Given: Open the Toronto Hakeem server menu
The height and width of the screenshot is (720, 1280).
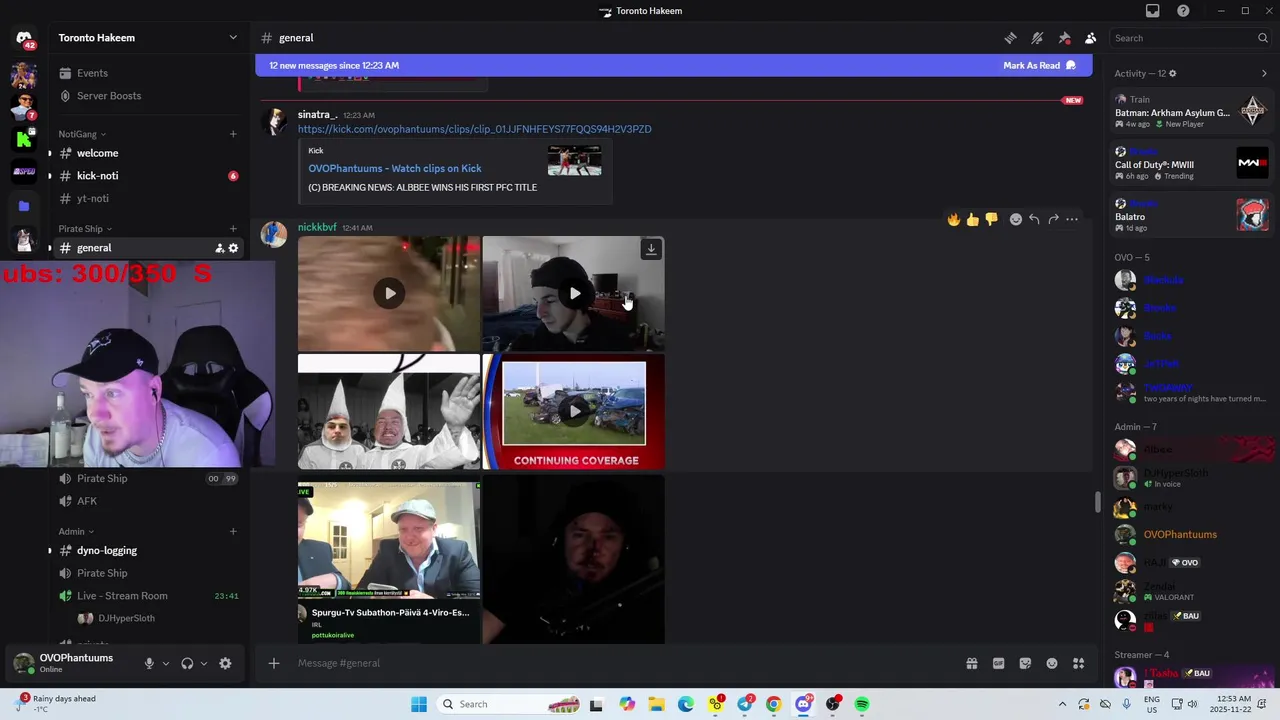Looking at the screenshot, I should click(147, 38).
